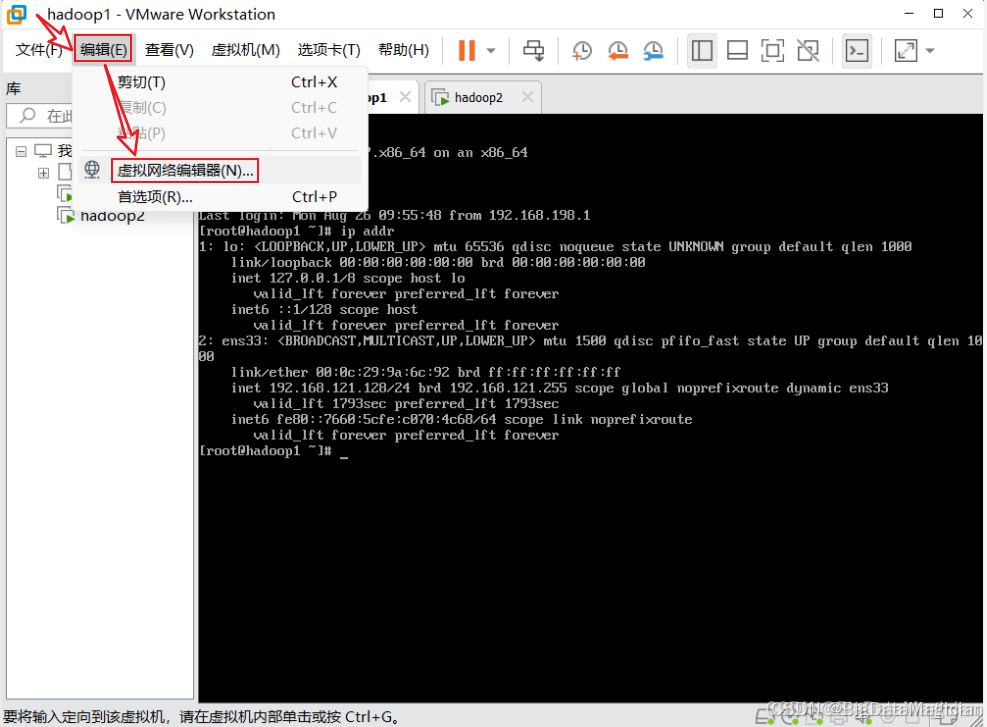
Task: Open the 选项卡(T) menu
Action: [329, 50]
